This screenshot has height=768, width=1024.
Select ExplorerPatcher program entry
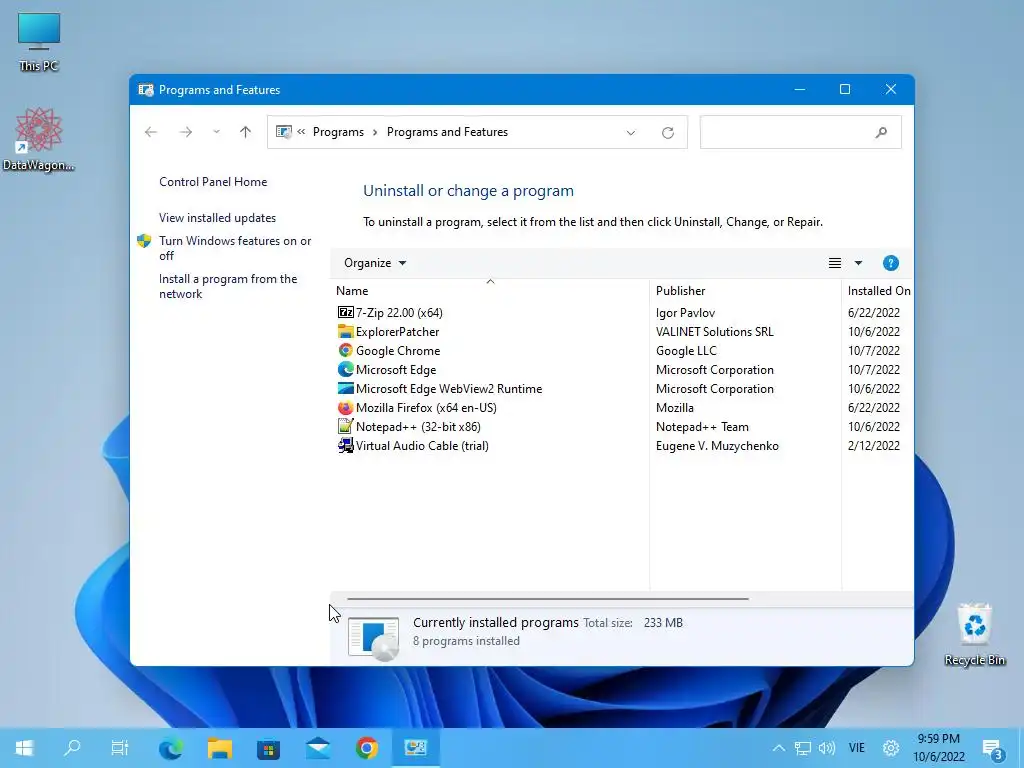coord(397,331)
